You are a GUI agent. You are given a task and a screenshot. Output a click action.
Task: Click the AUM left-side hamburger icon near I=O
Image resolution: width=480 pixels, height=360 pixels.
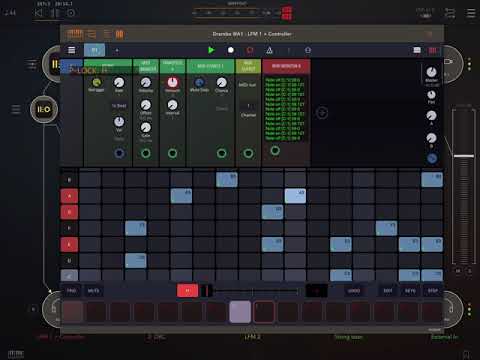pyautogui.click(x=15, y=109)
